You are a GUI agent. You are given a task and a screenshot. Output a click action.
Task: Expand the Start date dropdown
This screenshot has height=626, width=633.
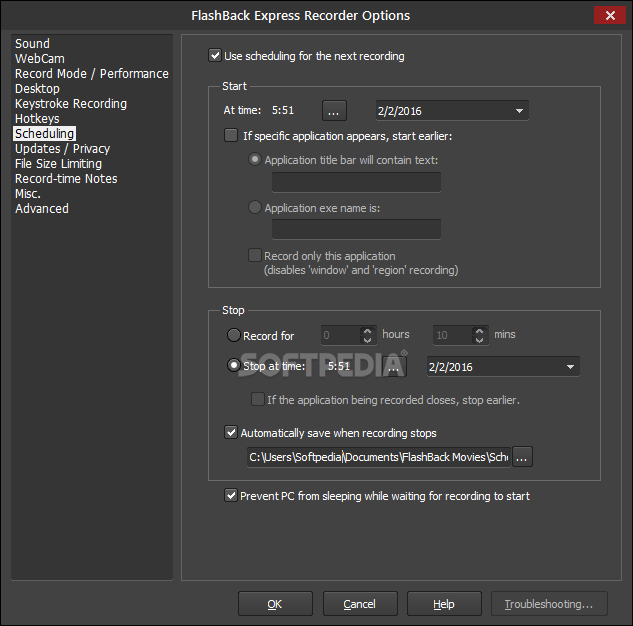[x=519, y=111]
